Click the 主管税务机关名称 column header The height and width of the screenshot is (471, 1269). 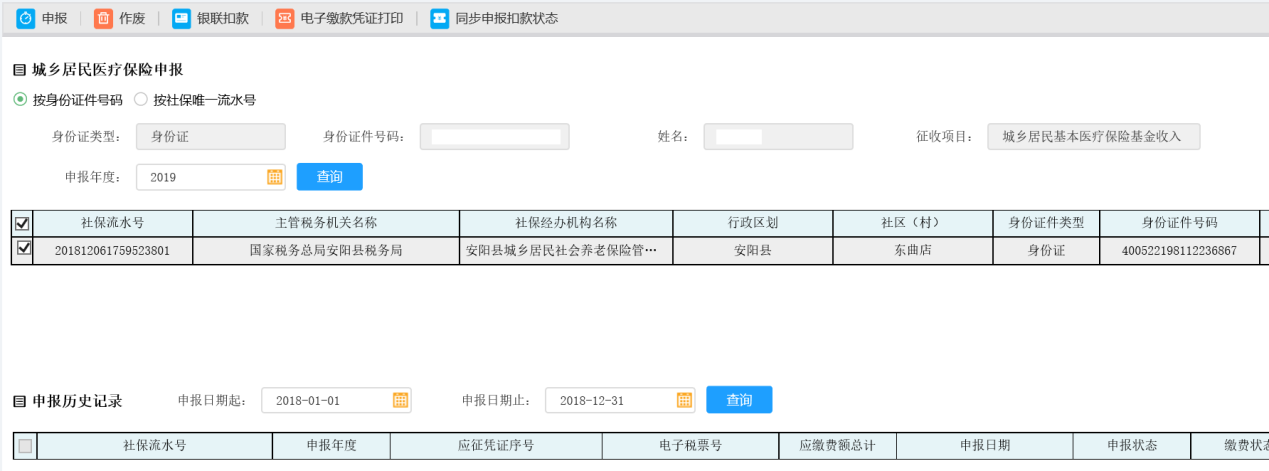pos(326,223)
